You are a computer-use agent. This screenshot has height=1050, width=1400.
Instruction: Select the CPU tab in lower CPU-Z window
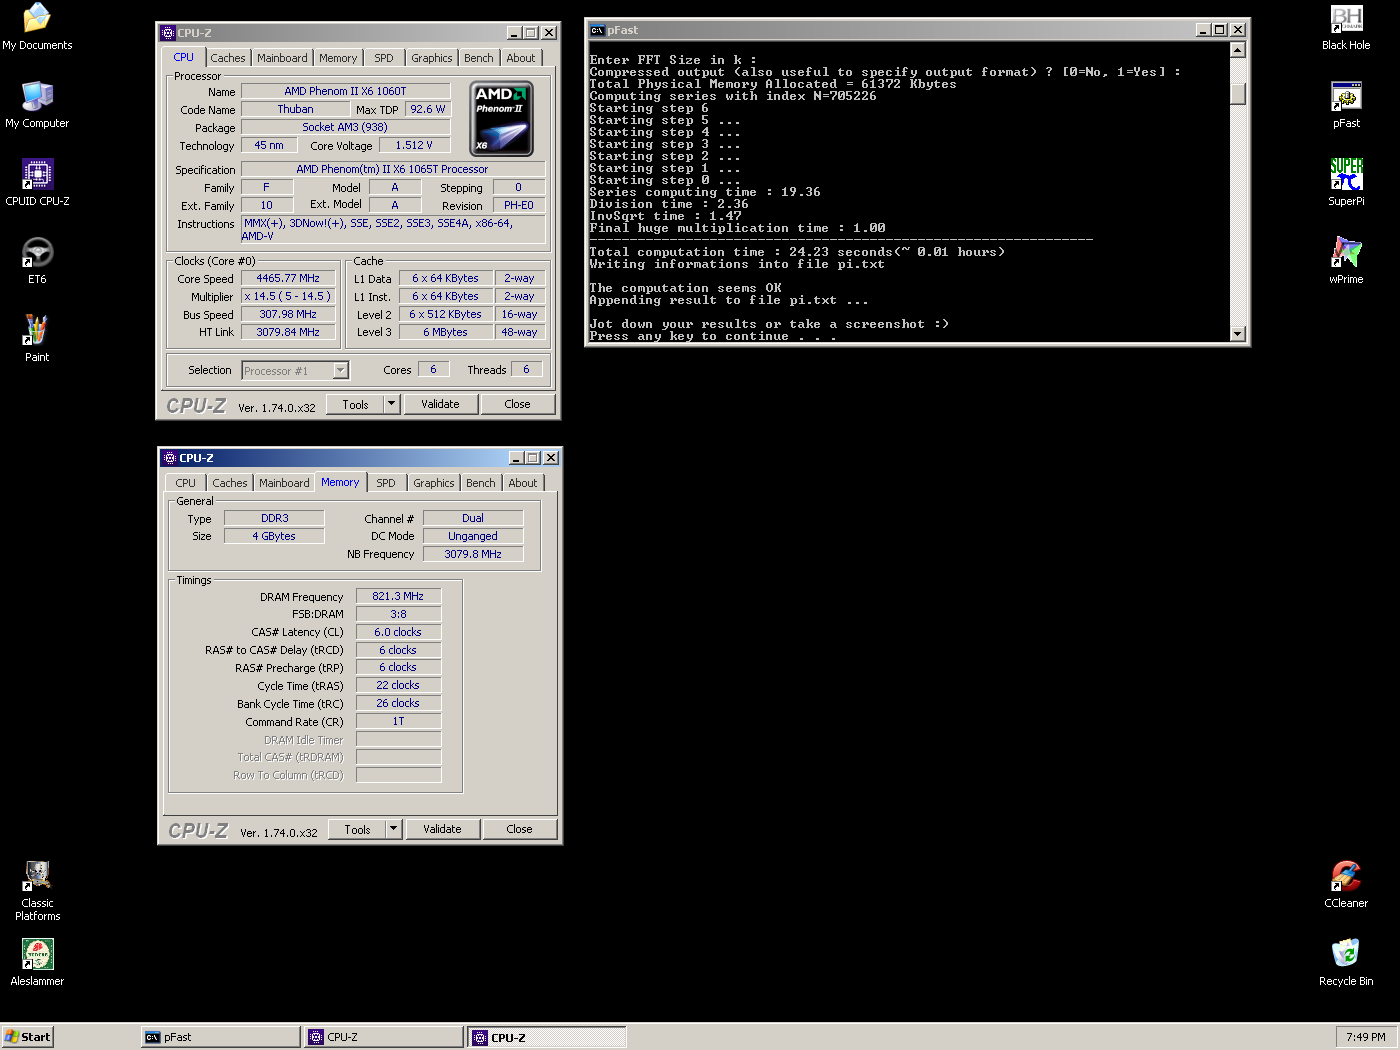pos(186,483)
